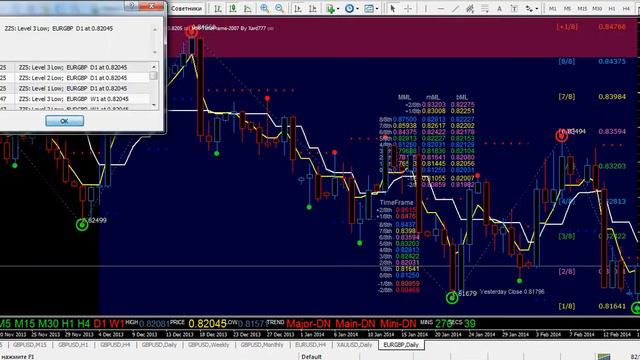
Task: Switch chart to M15 timeframe
Action: 582,9
